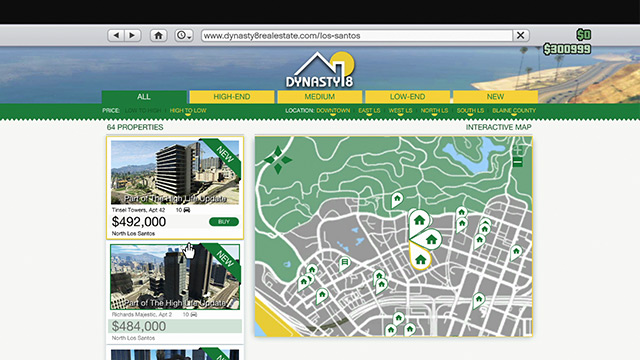
Task: Buy Tinsel Towers Apt 42
Action: (224, 222)
